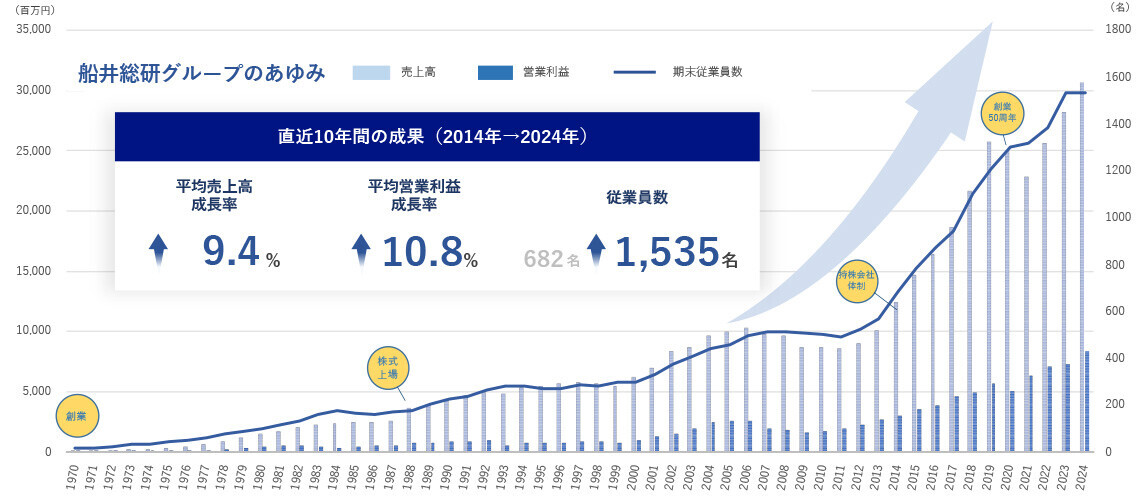Image resolution: width=1146 pixels, height=497 pixels.
Task: Click the grey 682名 figure
Action: pyautogui.click(x=551, y=259)
